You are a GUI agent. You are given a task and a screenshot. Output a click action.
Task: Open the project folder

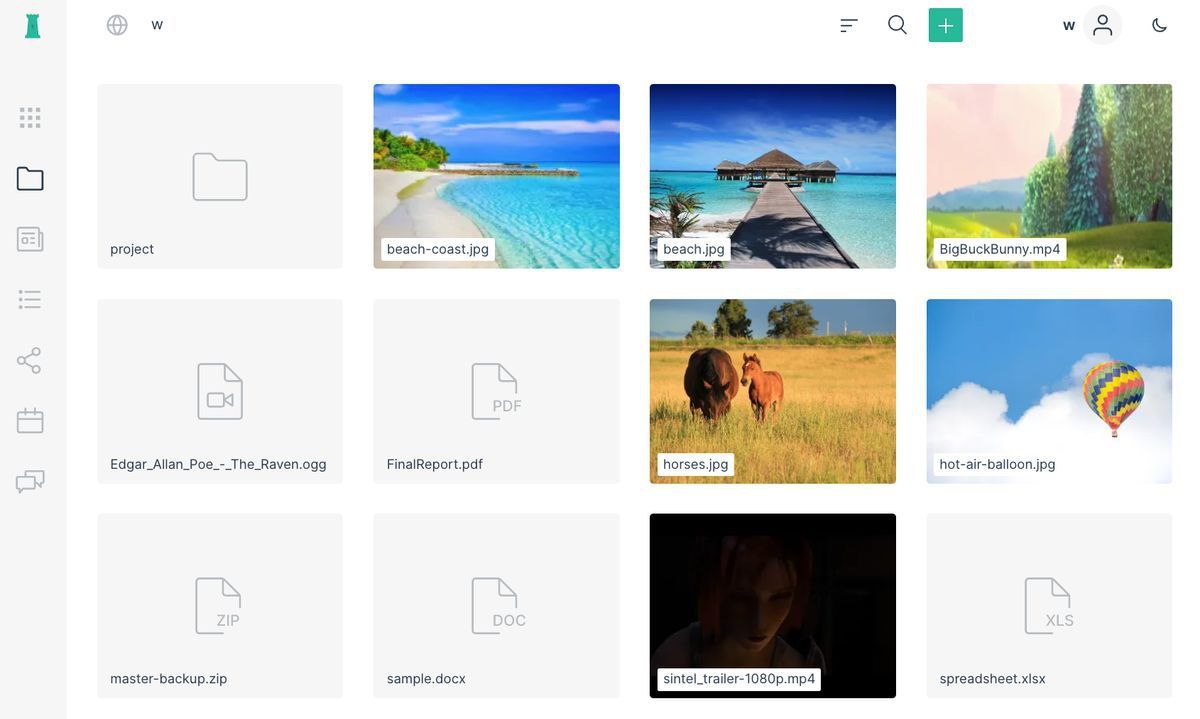pyautogui.click(x=220, y=177)
